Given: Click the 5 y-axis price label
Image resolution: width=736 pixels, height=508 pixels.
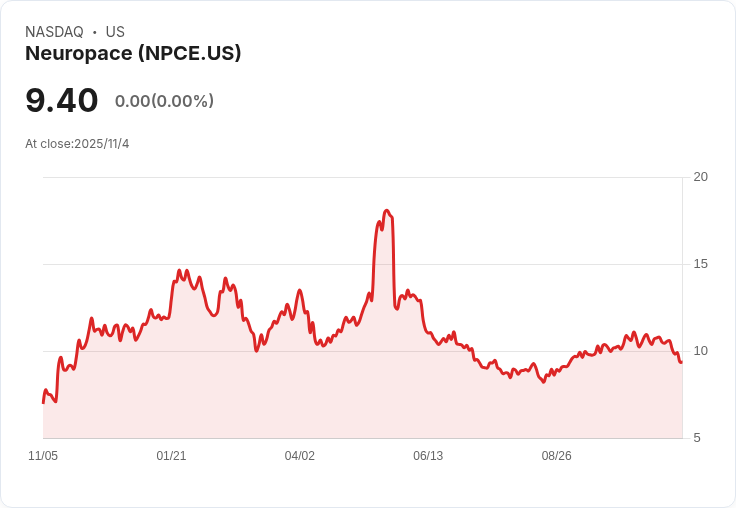Looking at the screenshot, I should 697,438.
